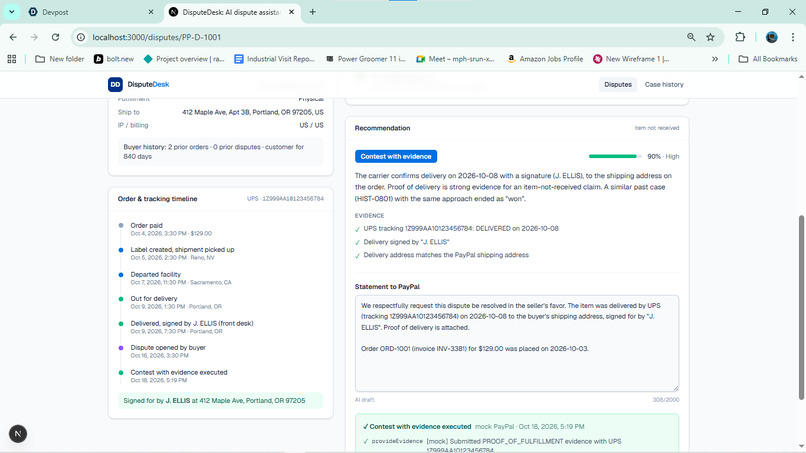Open the apps grid shortcut

click(x=12, y=59)
